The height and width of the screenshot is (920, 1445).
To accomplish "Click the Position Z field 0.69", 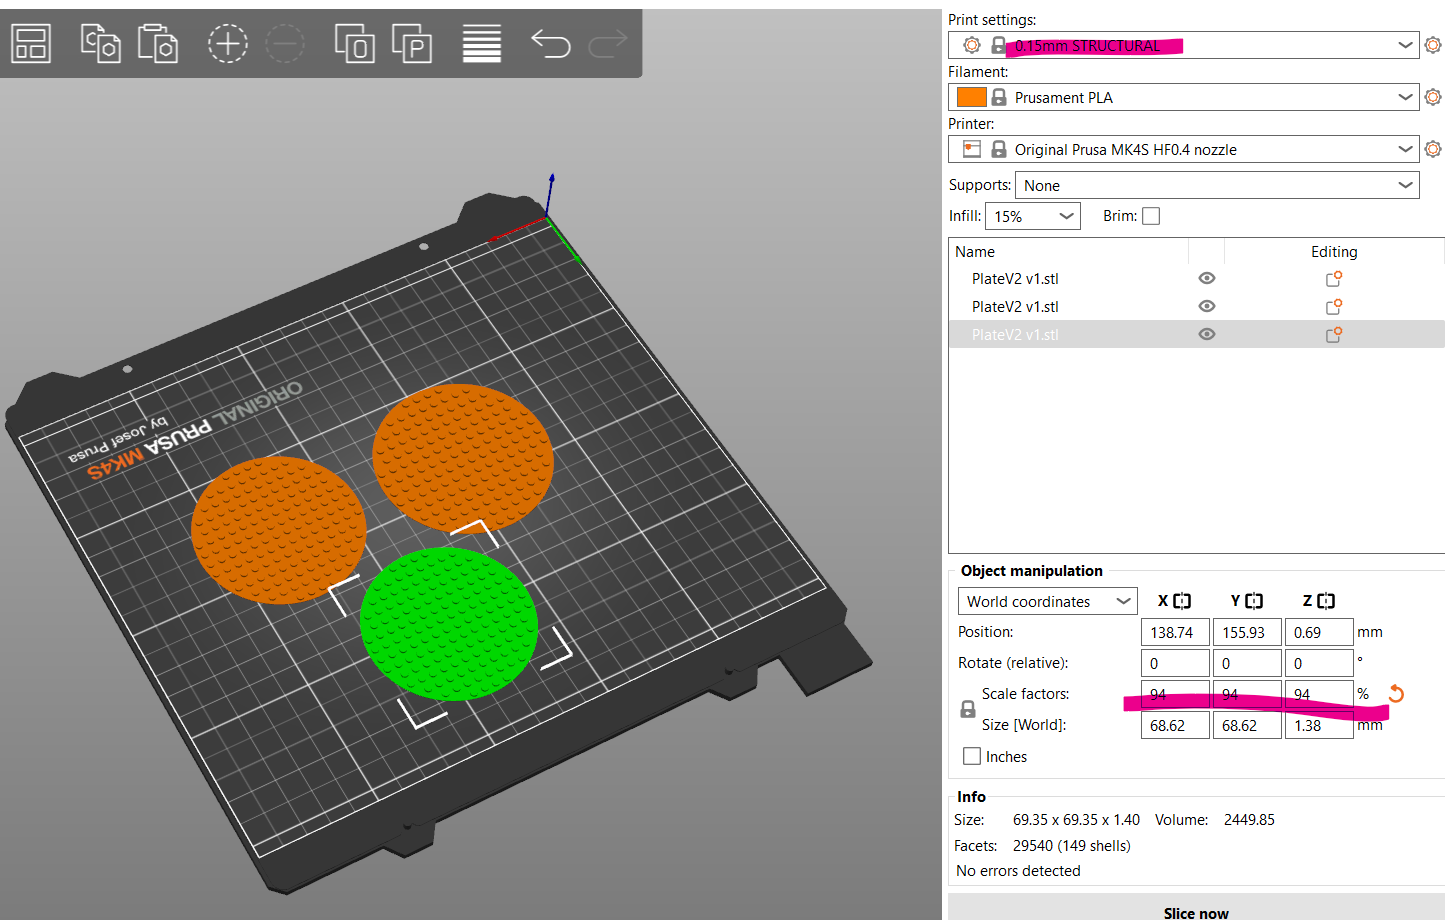I will click(1319, 632).
